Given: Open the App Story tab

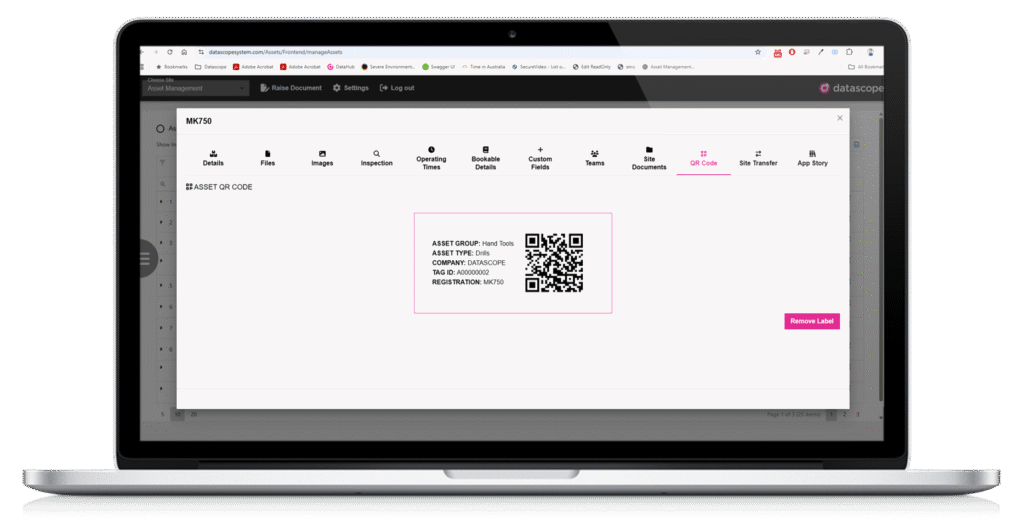Looking at the screenshot, I should click(812, 158).
